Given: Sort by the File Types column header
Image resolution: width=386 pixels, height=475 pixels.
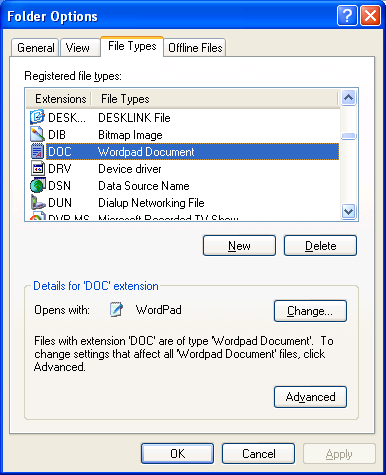Looking at the screenshot, I should (x=215, y=99).
